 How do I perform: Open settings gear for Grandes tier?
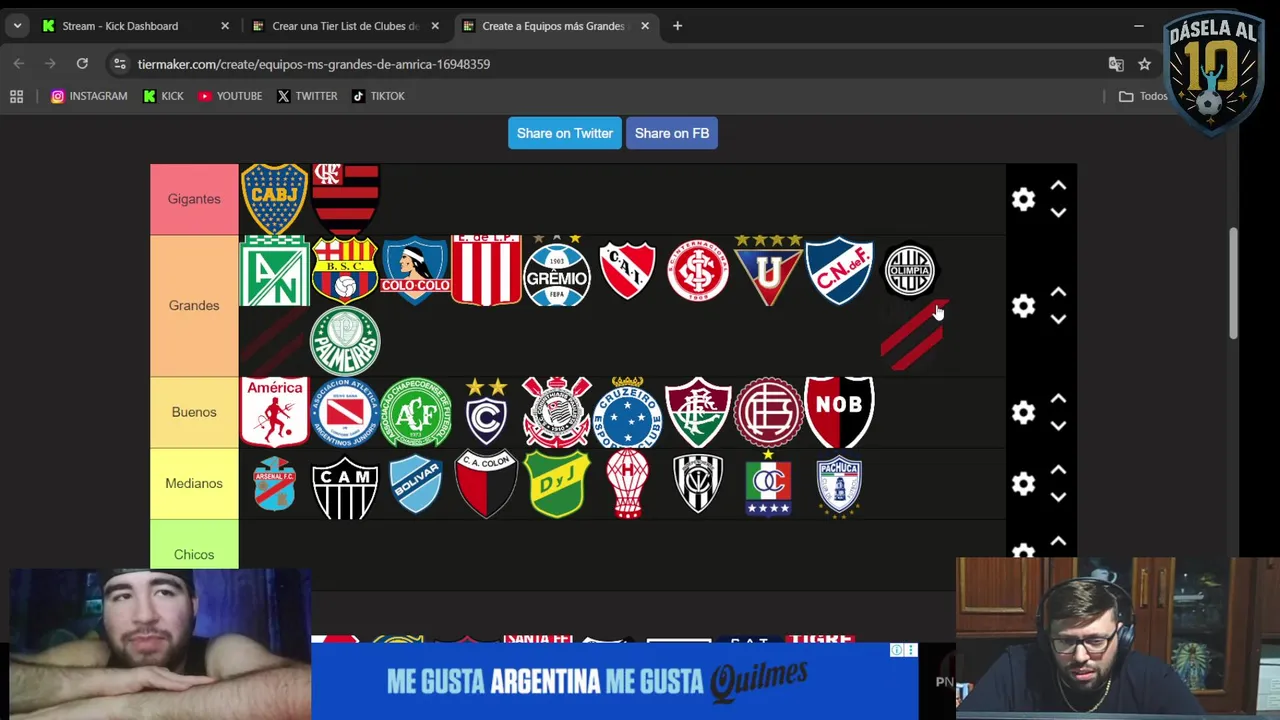(1023, 306)
